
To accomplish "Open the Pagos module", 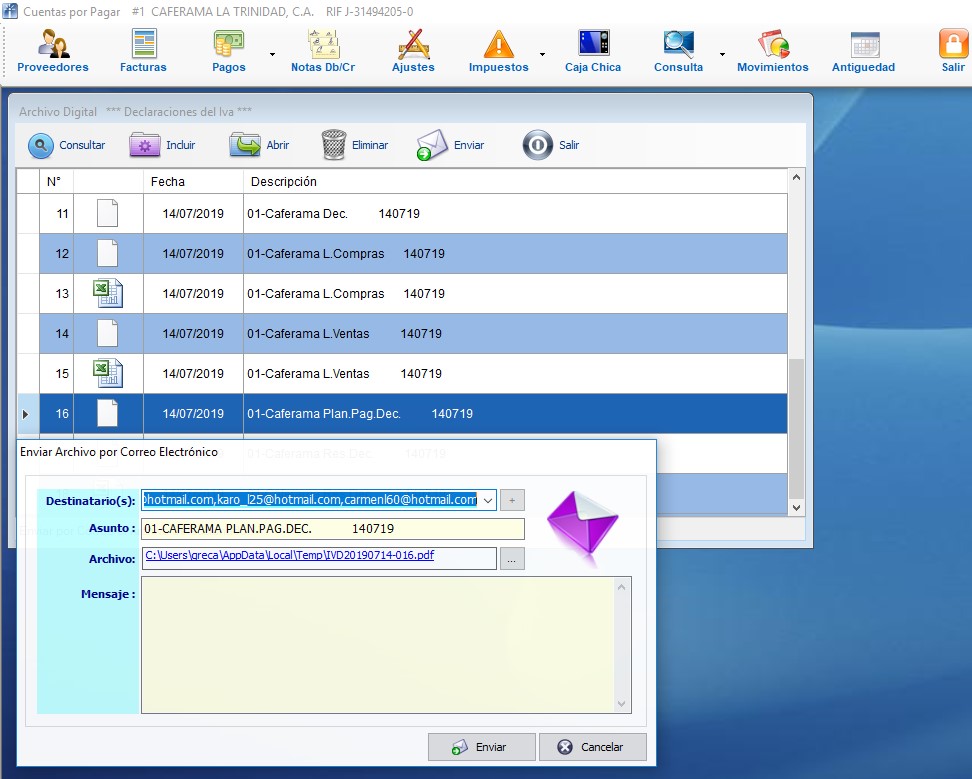I will click(x=229, y=51).
